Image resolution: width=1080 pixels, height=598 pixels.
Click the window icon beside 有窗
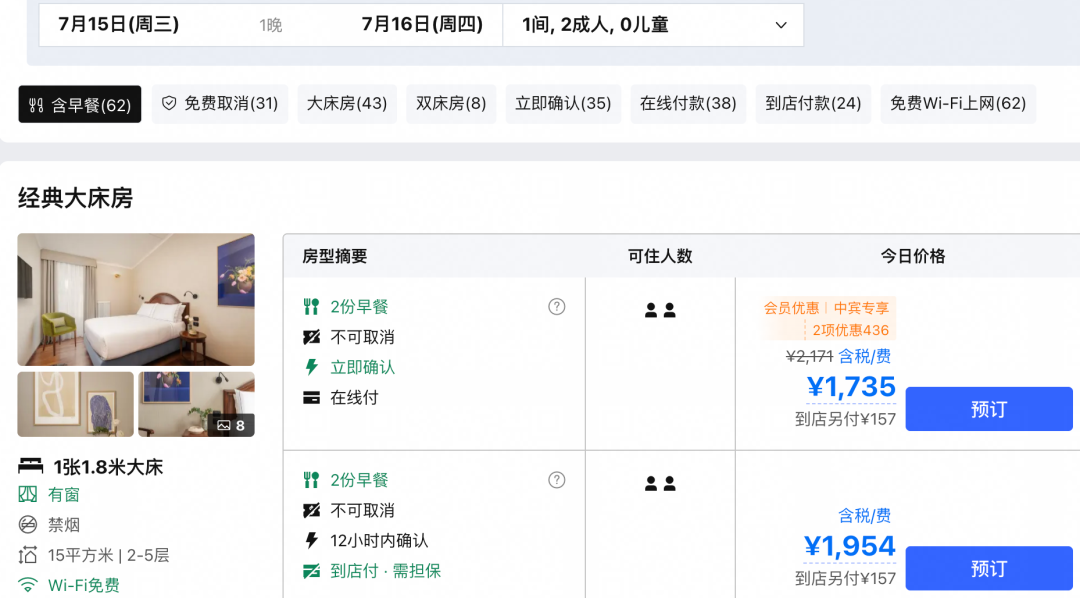(28, 494)
